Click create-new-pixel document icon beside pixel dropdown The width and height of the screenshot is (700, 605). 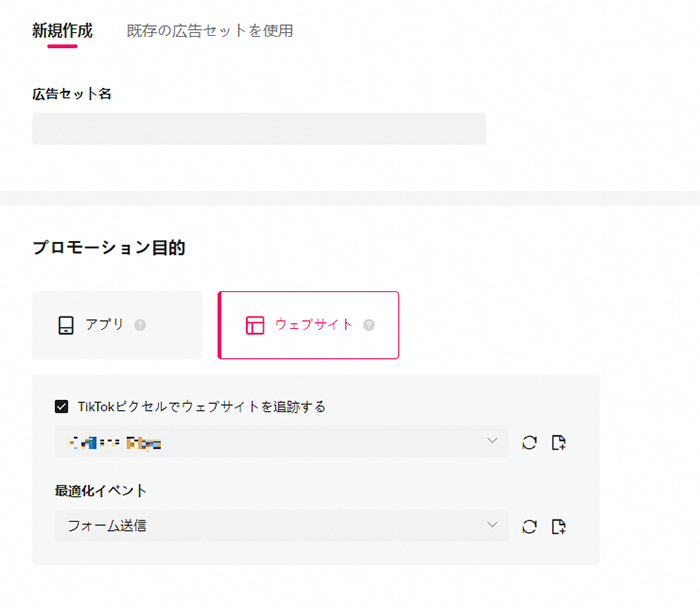pyautogui.click(x=558, y=442)
